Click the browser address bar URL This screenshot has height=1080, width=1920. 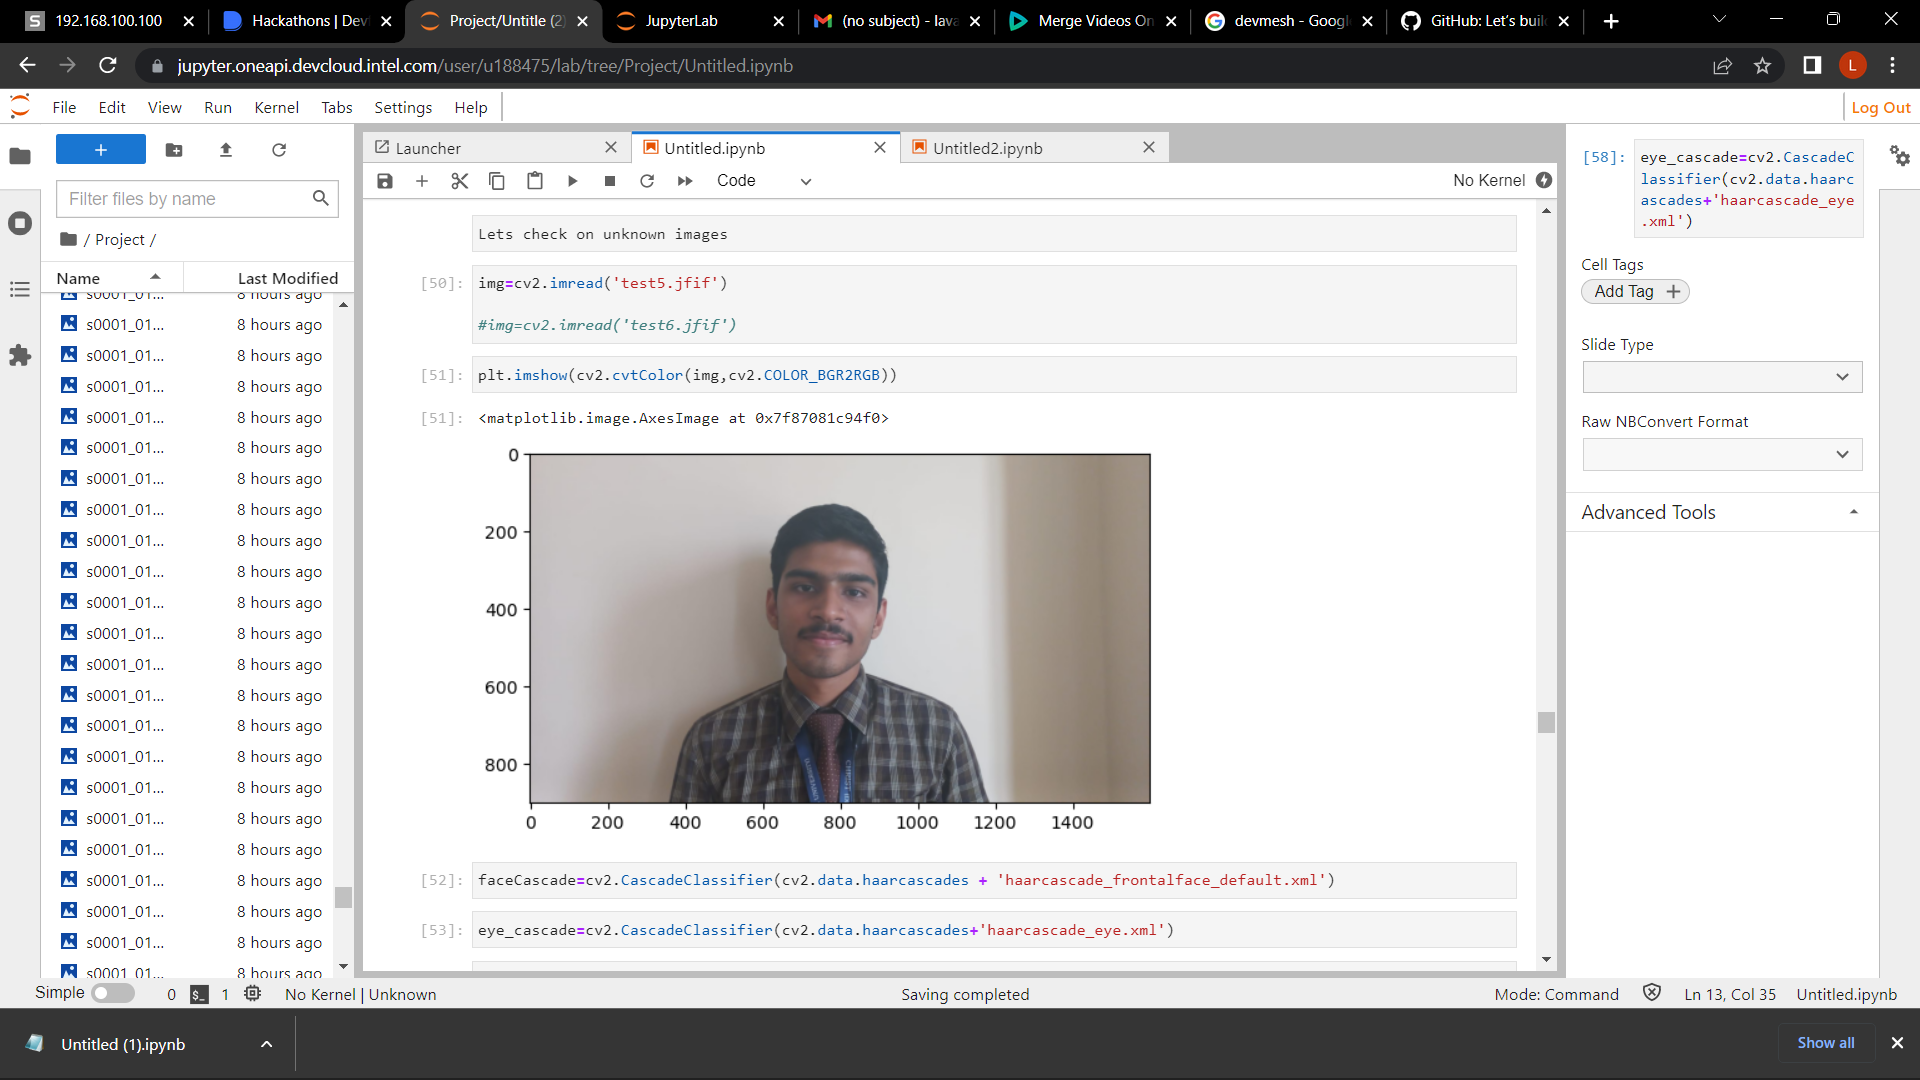click(x=485, y=66)
